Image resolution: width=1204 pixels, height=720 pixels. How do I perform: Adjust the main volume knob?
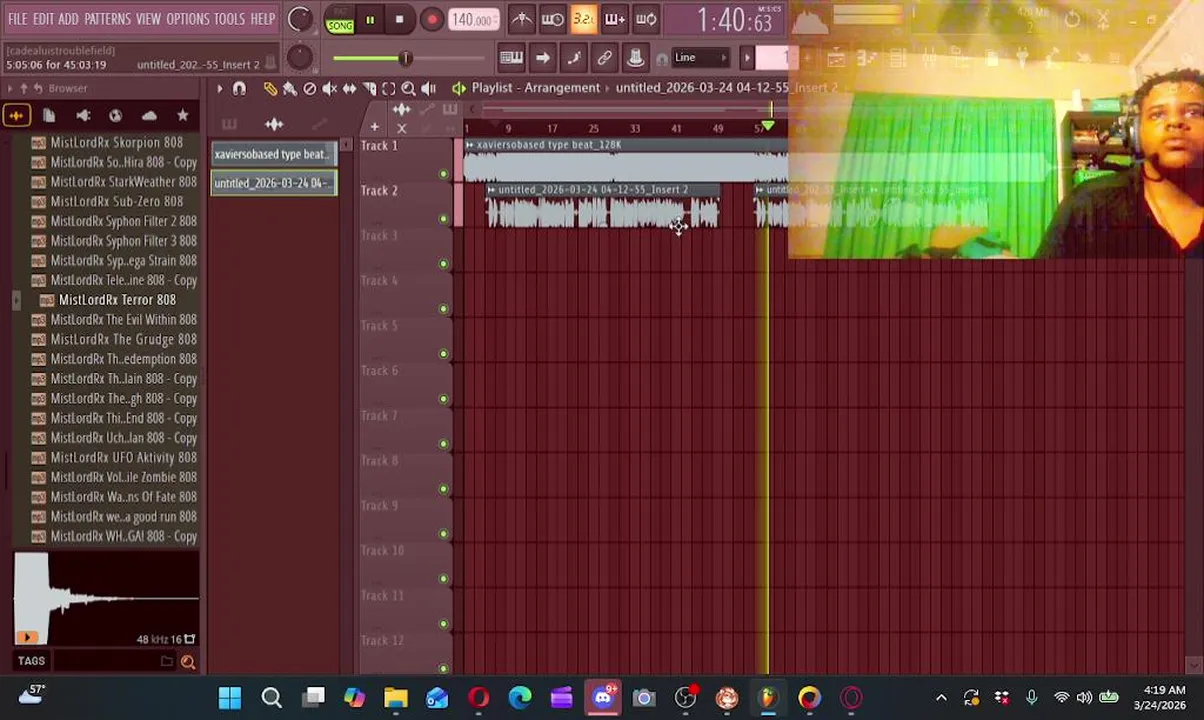pyautogui.click(x=299, y=19)
